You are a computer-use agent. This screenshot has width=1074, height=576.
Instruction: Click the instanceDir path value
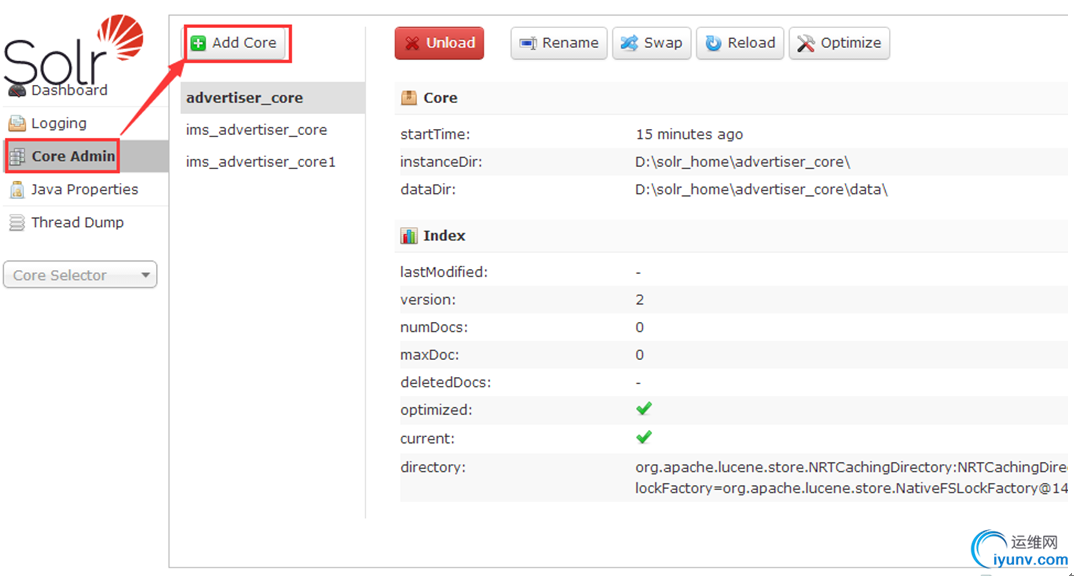(742, 162)
